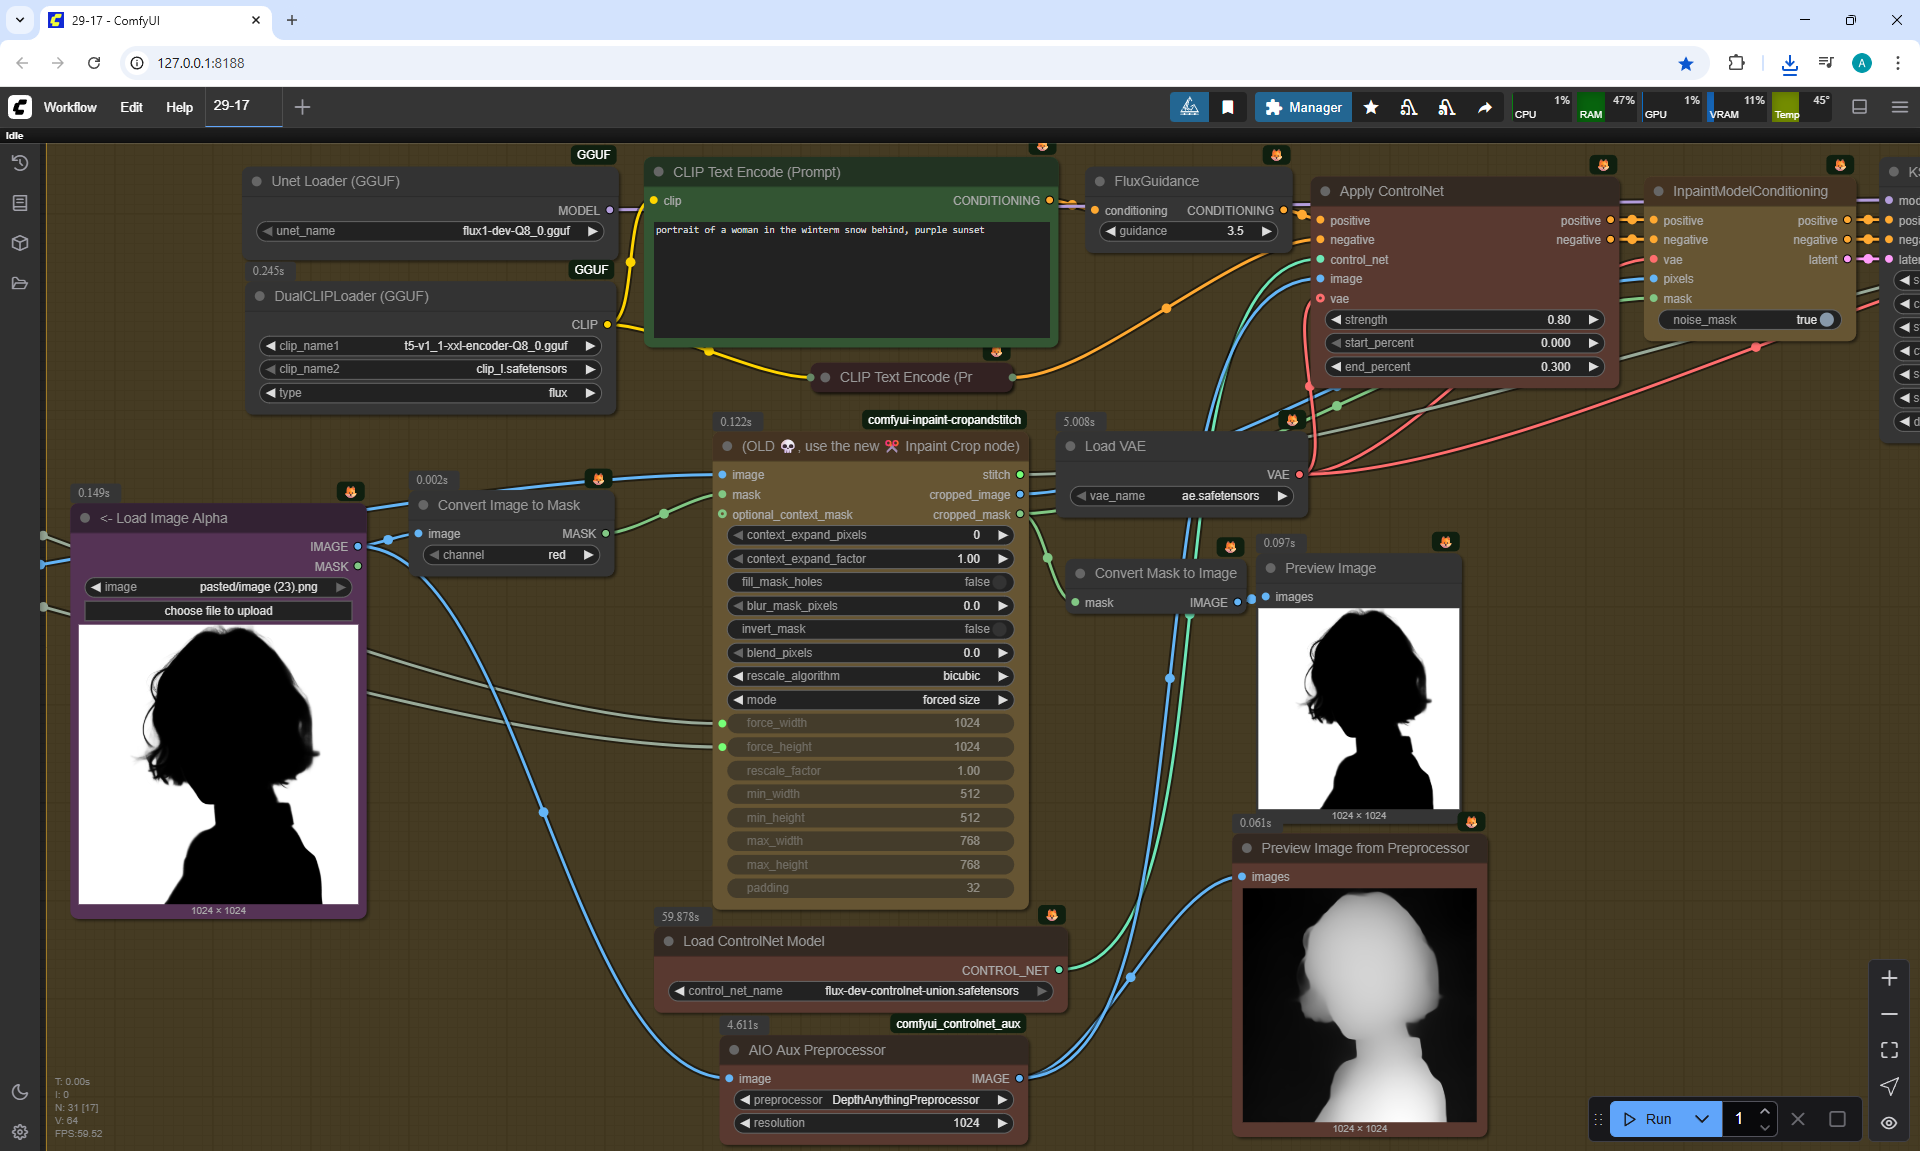
Task: Toggle invert_mask in Inpaint Crop node
Action: (x=999, y=629)
